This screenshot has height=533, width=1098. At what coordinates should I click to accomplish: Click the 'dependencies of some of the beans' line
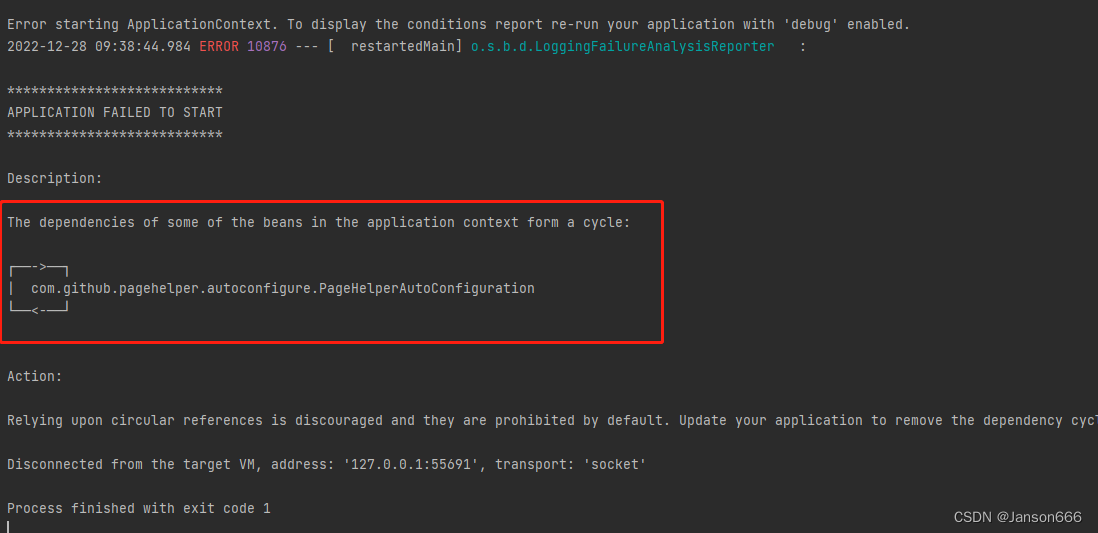tap(319, 223)
